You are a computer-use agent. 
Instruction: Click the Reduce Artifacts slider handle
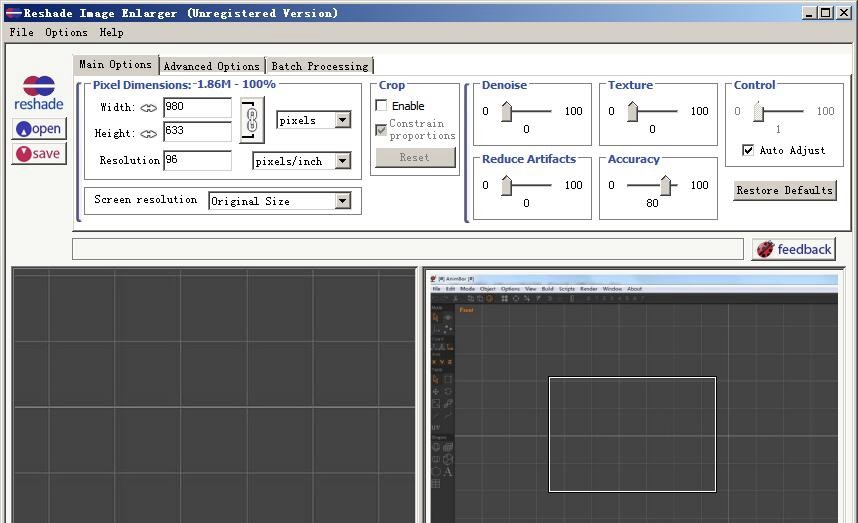coord(507,185)
